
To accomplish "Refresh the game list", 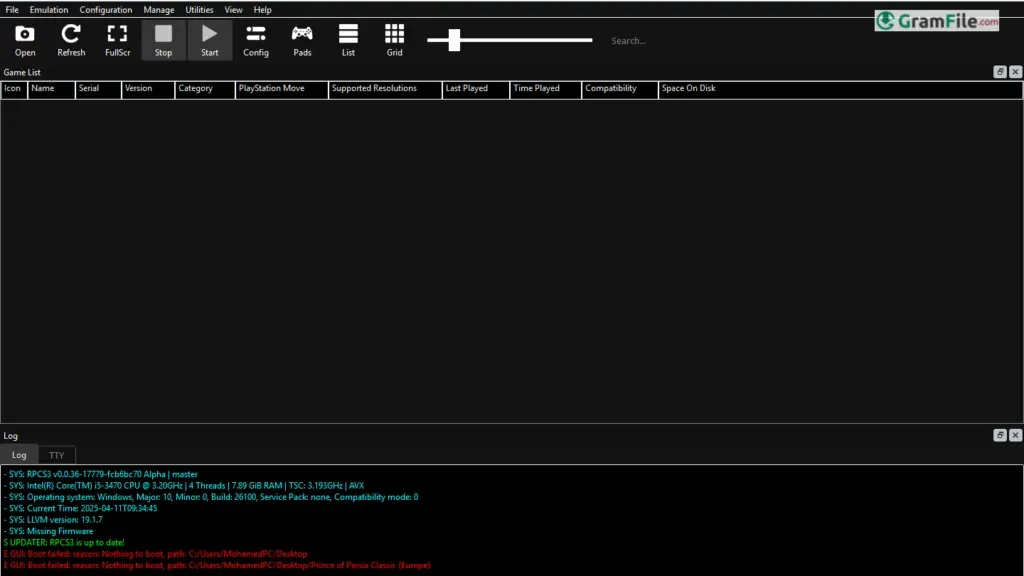I will tap(71, 40).
